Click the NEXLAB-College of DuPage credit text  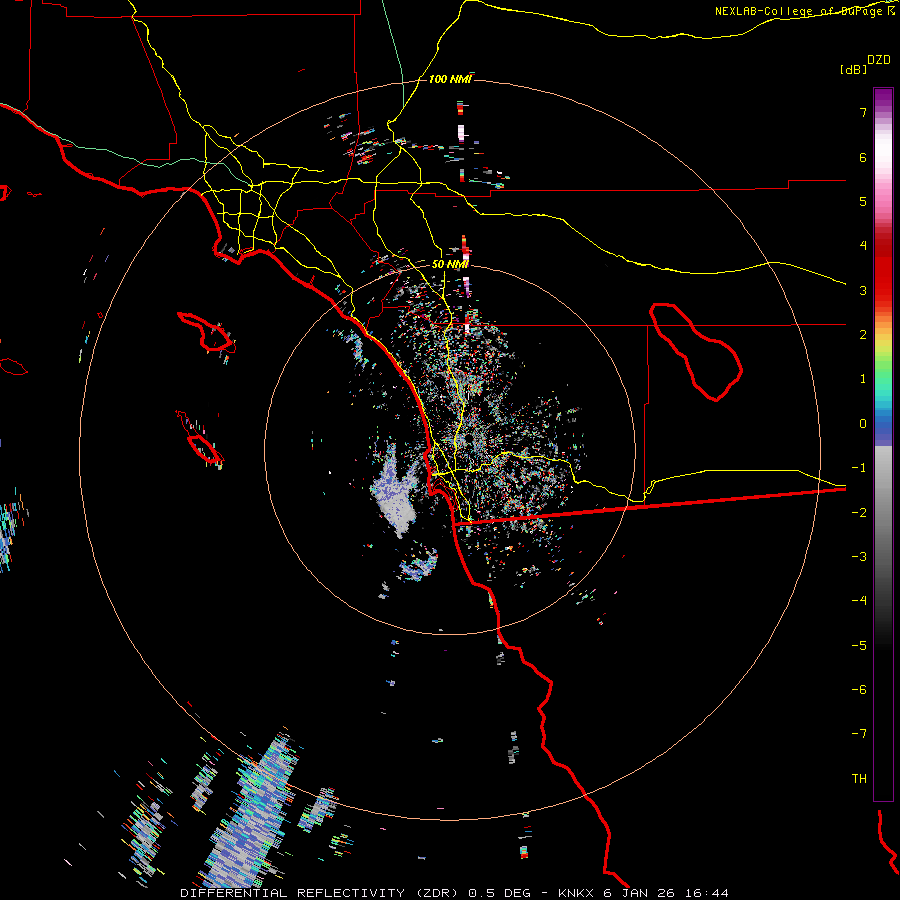(x=801, y=11)
